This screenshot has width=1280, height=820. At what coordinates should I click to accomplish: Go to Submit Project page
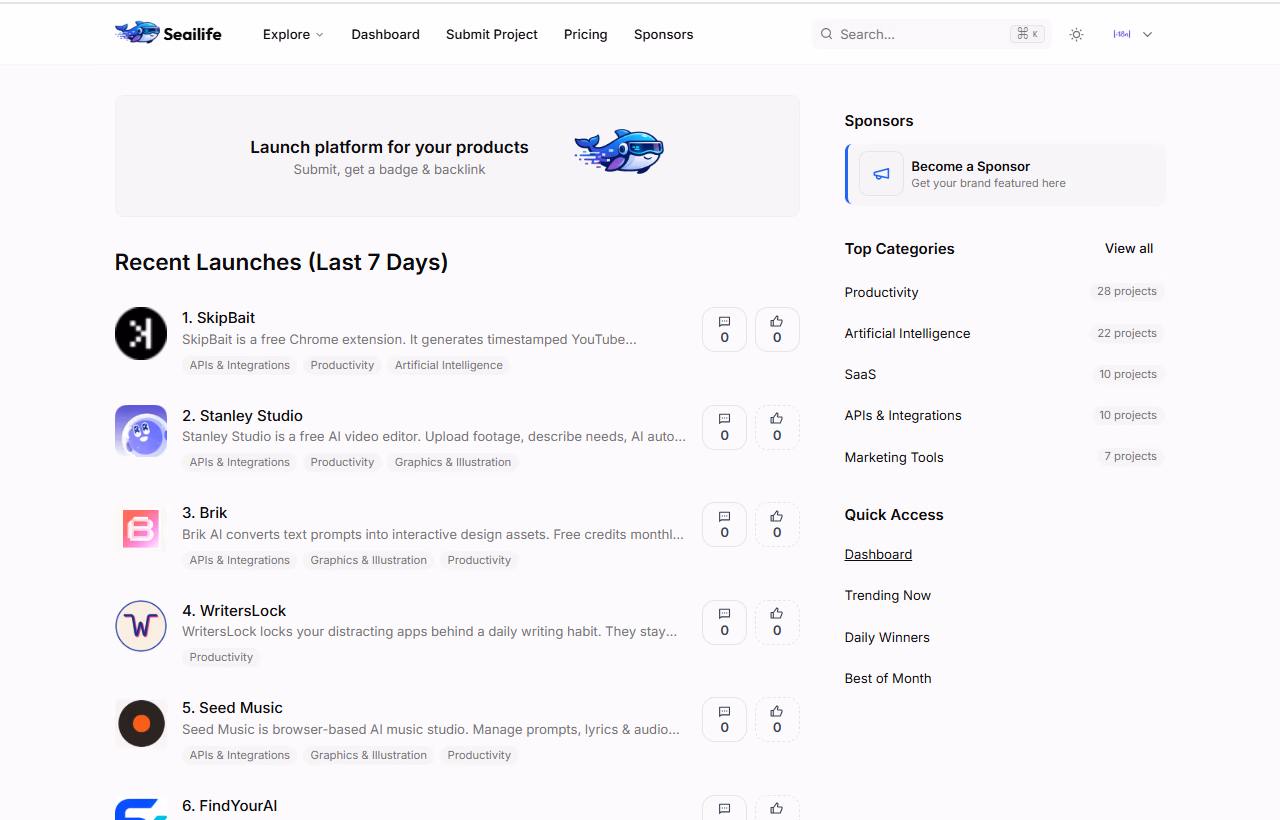click(x=492, y=34)
